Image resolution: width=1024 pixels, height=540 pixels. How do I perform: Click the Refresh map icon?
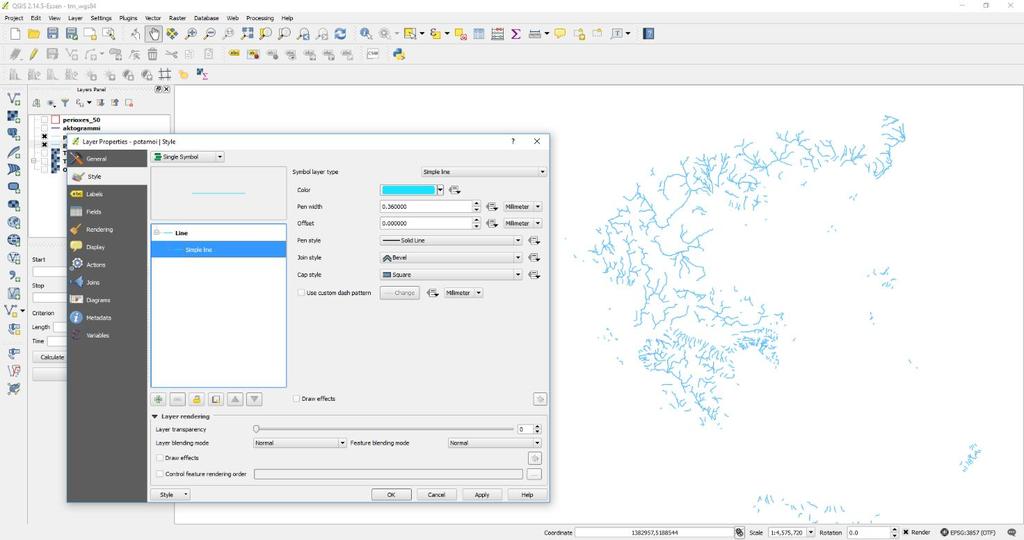pos(340,33)
